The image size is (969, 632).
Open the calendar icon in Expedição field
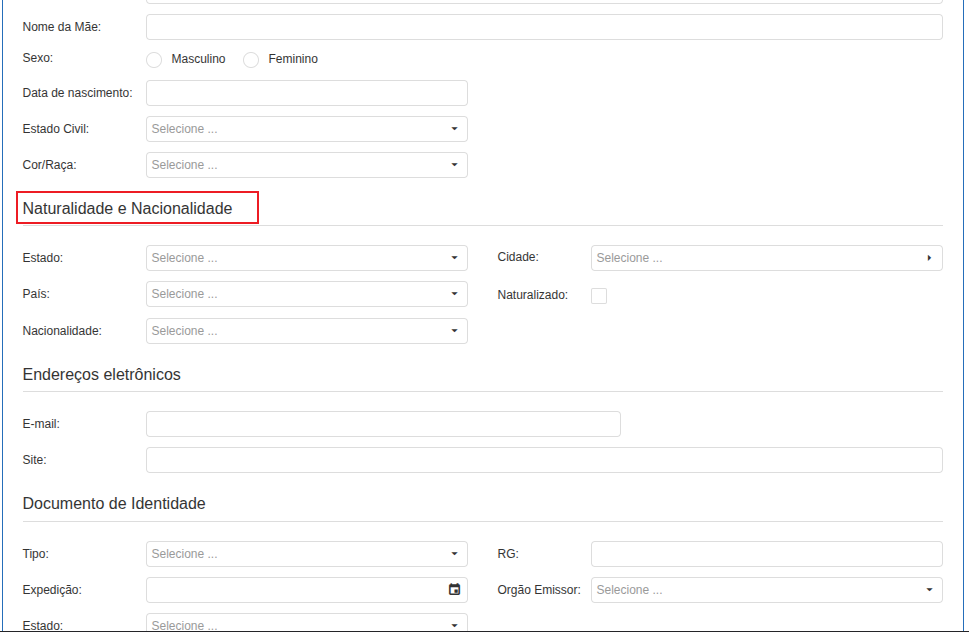(454, 590)
